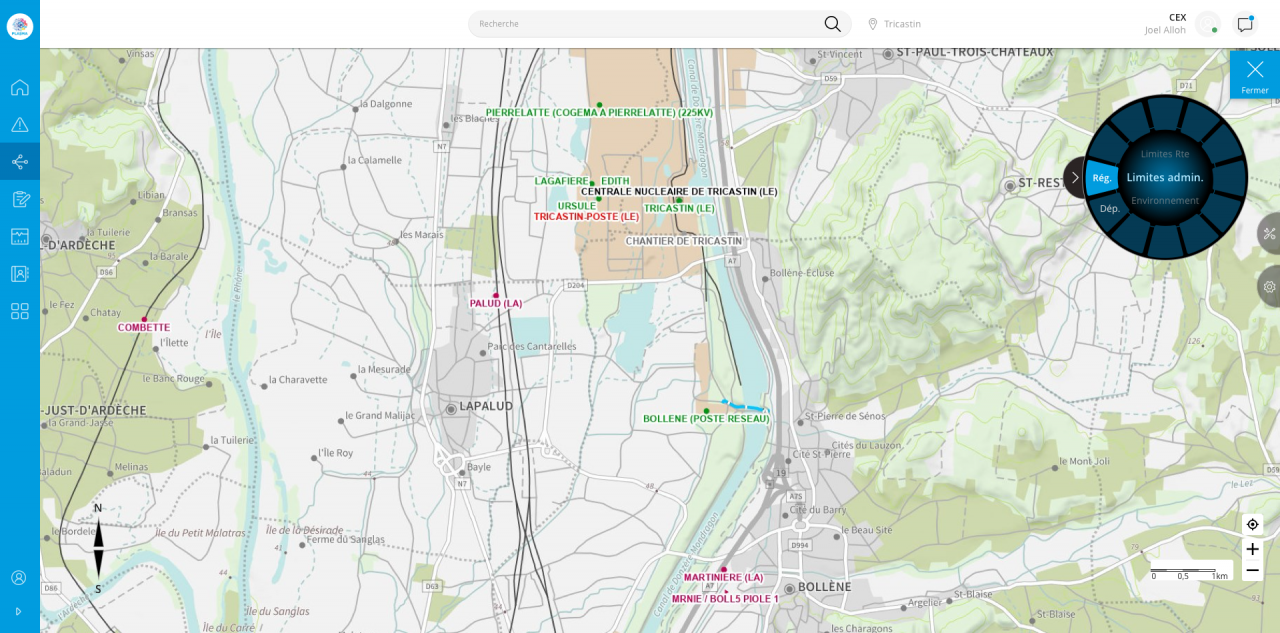Open the alerts warning triangle icon

tap(20, 125)
